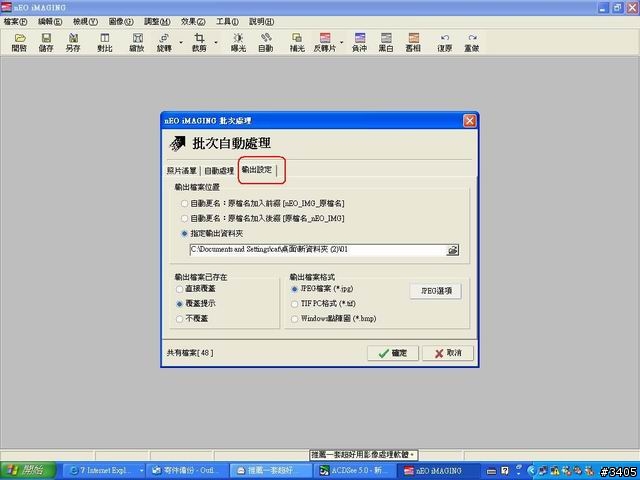The height and width of the screenshot is (480, 640).
Task: Click the 開啟 (Open) toolbar icon
Action: pyautogui.click(x=19, y=42)
